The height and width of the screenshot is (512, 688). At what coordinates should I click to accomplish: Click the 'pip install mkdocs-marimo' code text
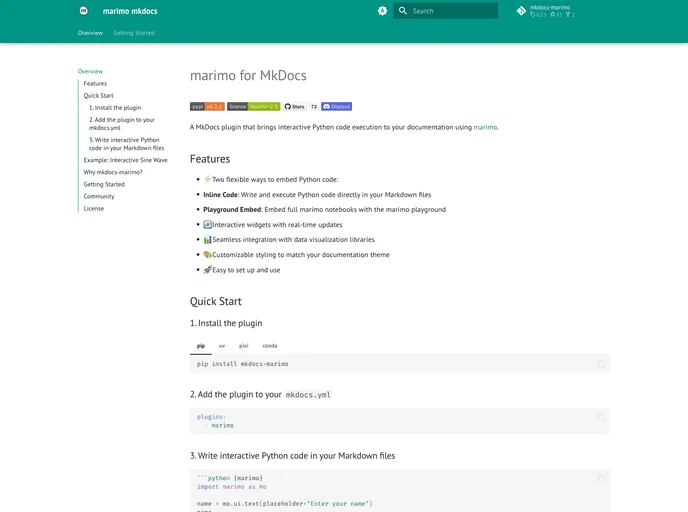pos(243,364)
